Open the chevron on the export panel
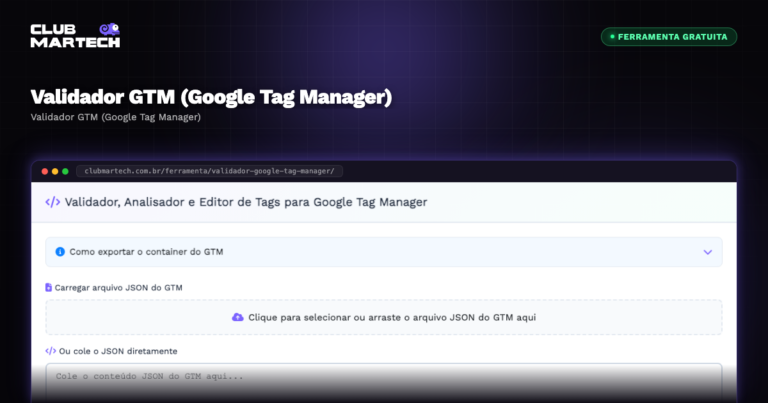Viewport: 768px width, 403px height. pos(708,252)
